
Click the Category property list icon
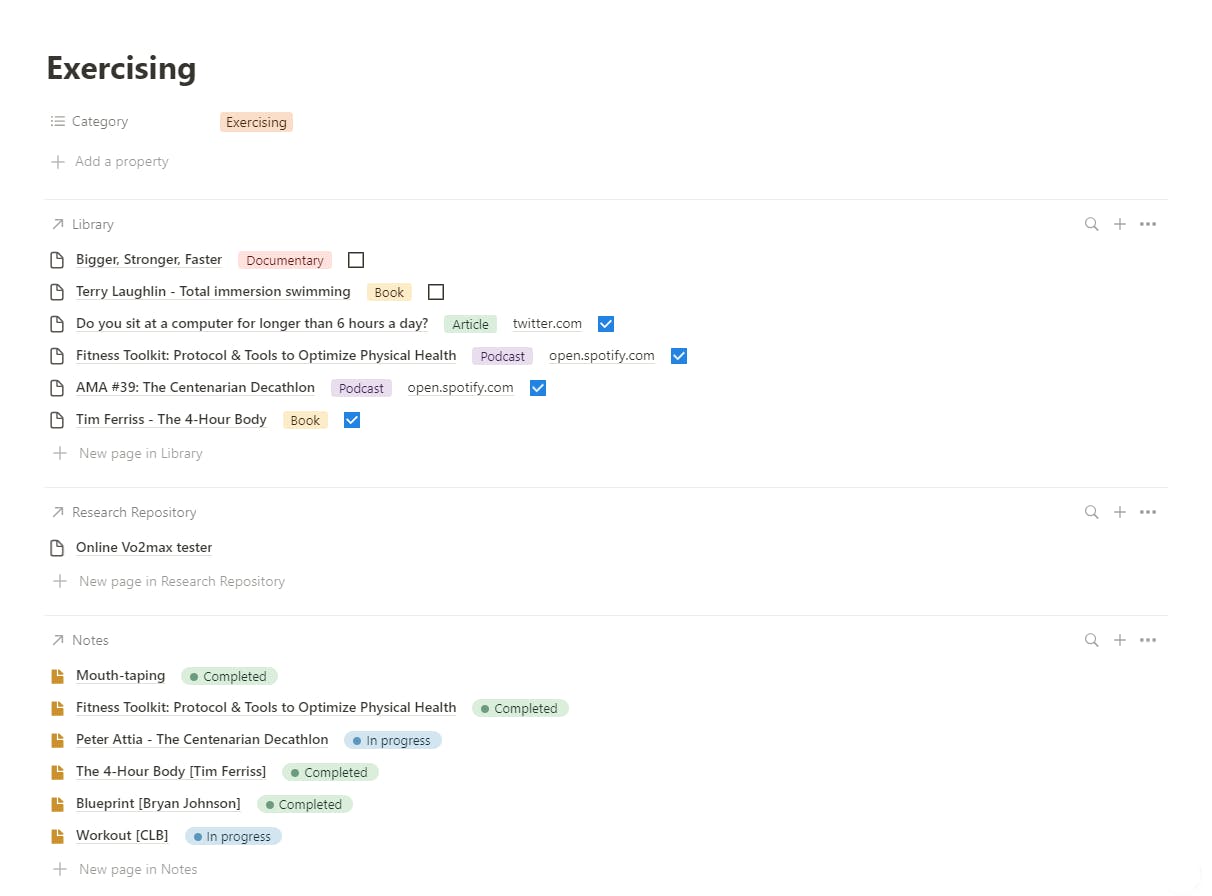(57, 121)
